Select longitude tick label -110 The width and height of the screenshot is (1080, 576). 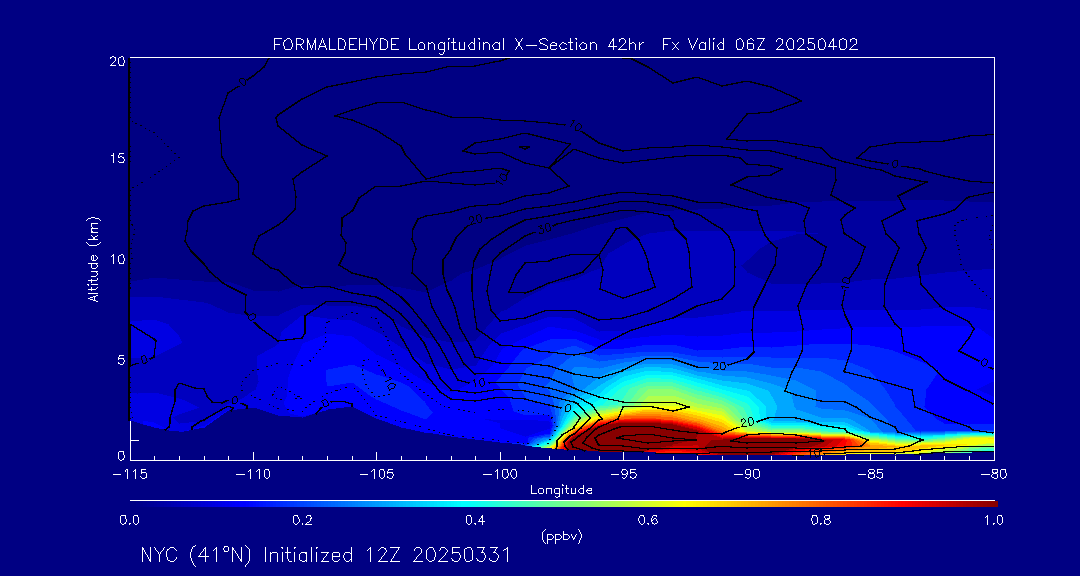click(253, 475)
